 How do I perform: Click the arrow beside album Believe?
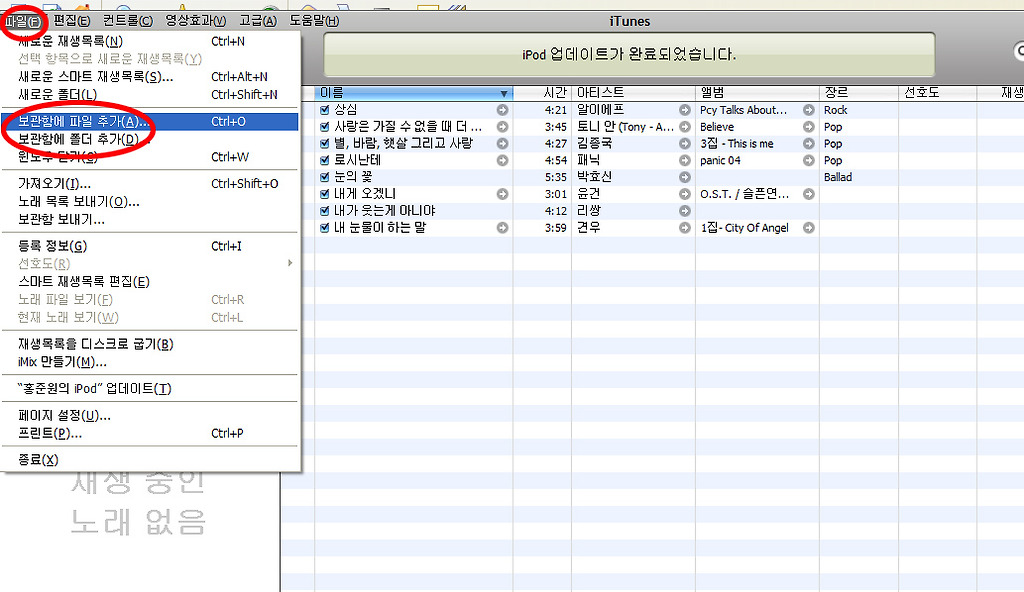pyautogui.click(x=808, y=127)
